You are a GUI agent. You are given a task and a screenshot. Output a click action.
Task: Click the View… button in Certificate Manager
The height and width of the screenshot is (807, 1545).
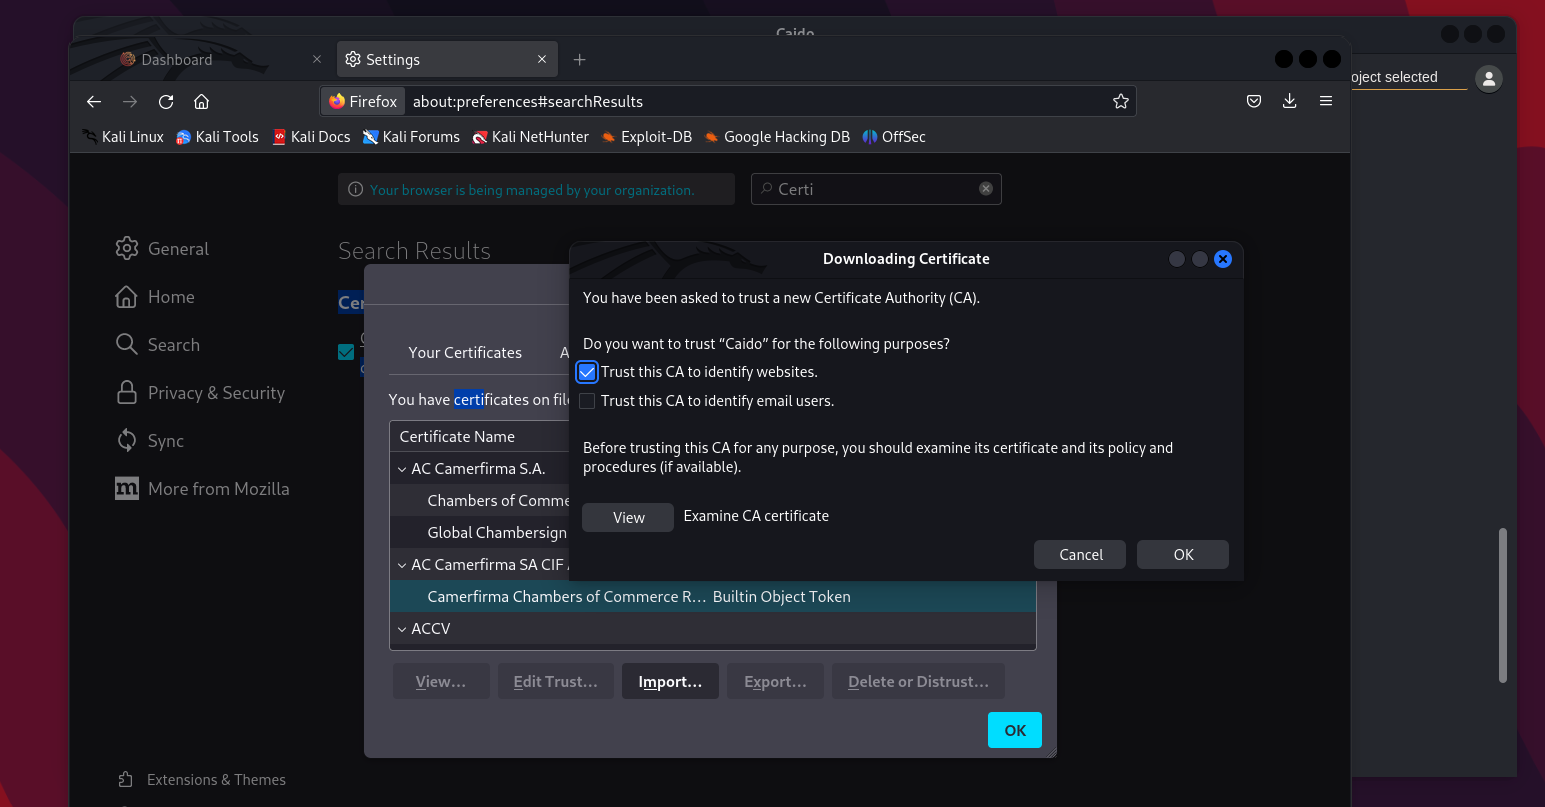pyautogui.click(x=441, y=681)
